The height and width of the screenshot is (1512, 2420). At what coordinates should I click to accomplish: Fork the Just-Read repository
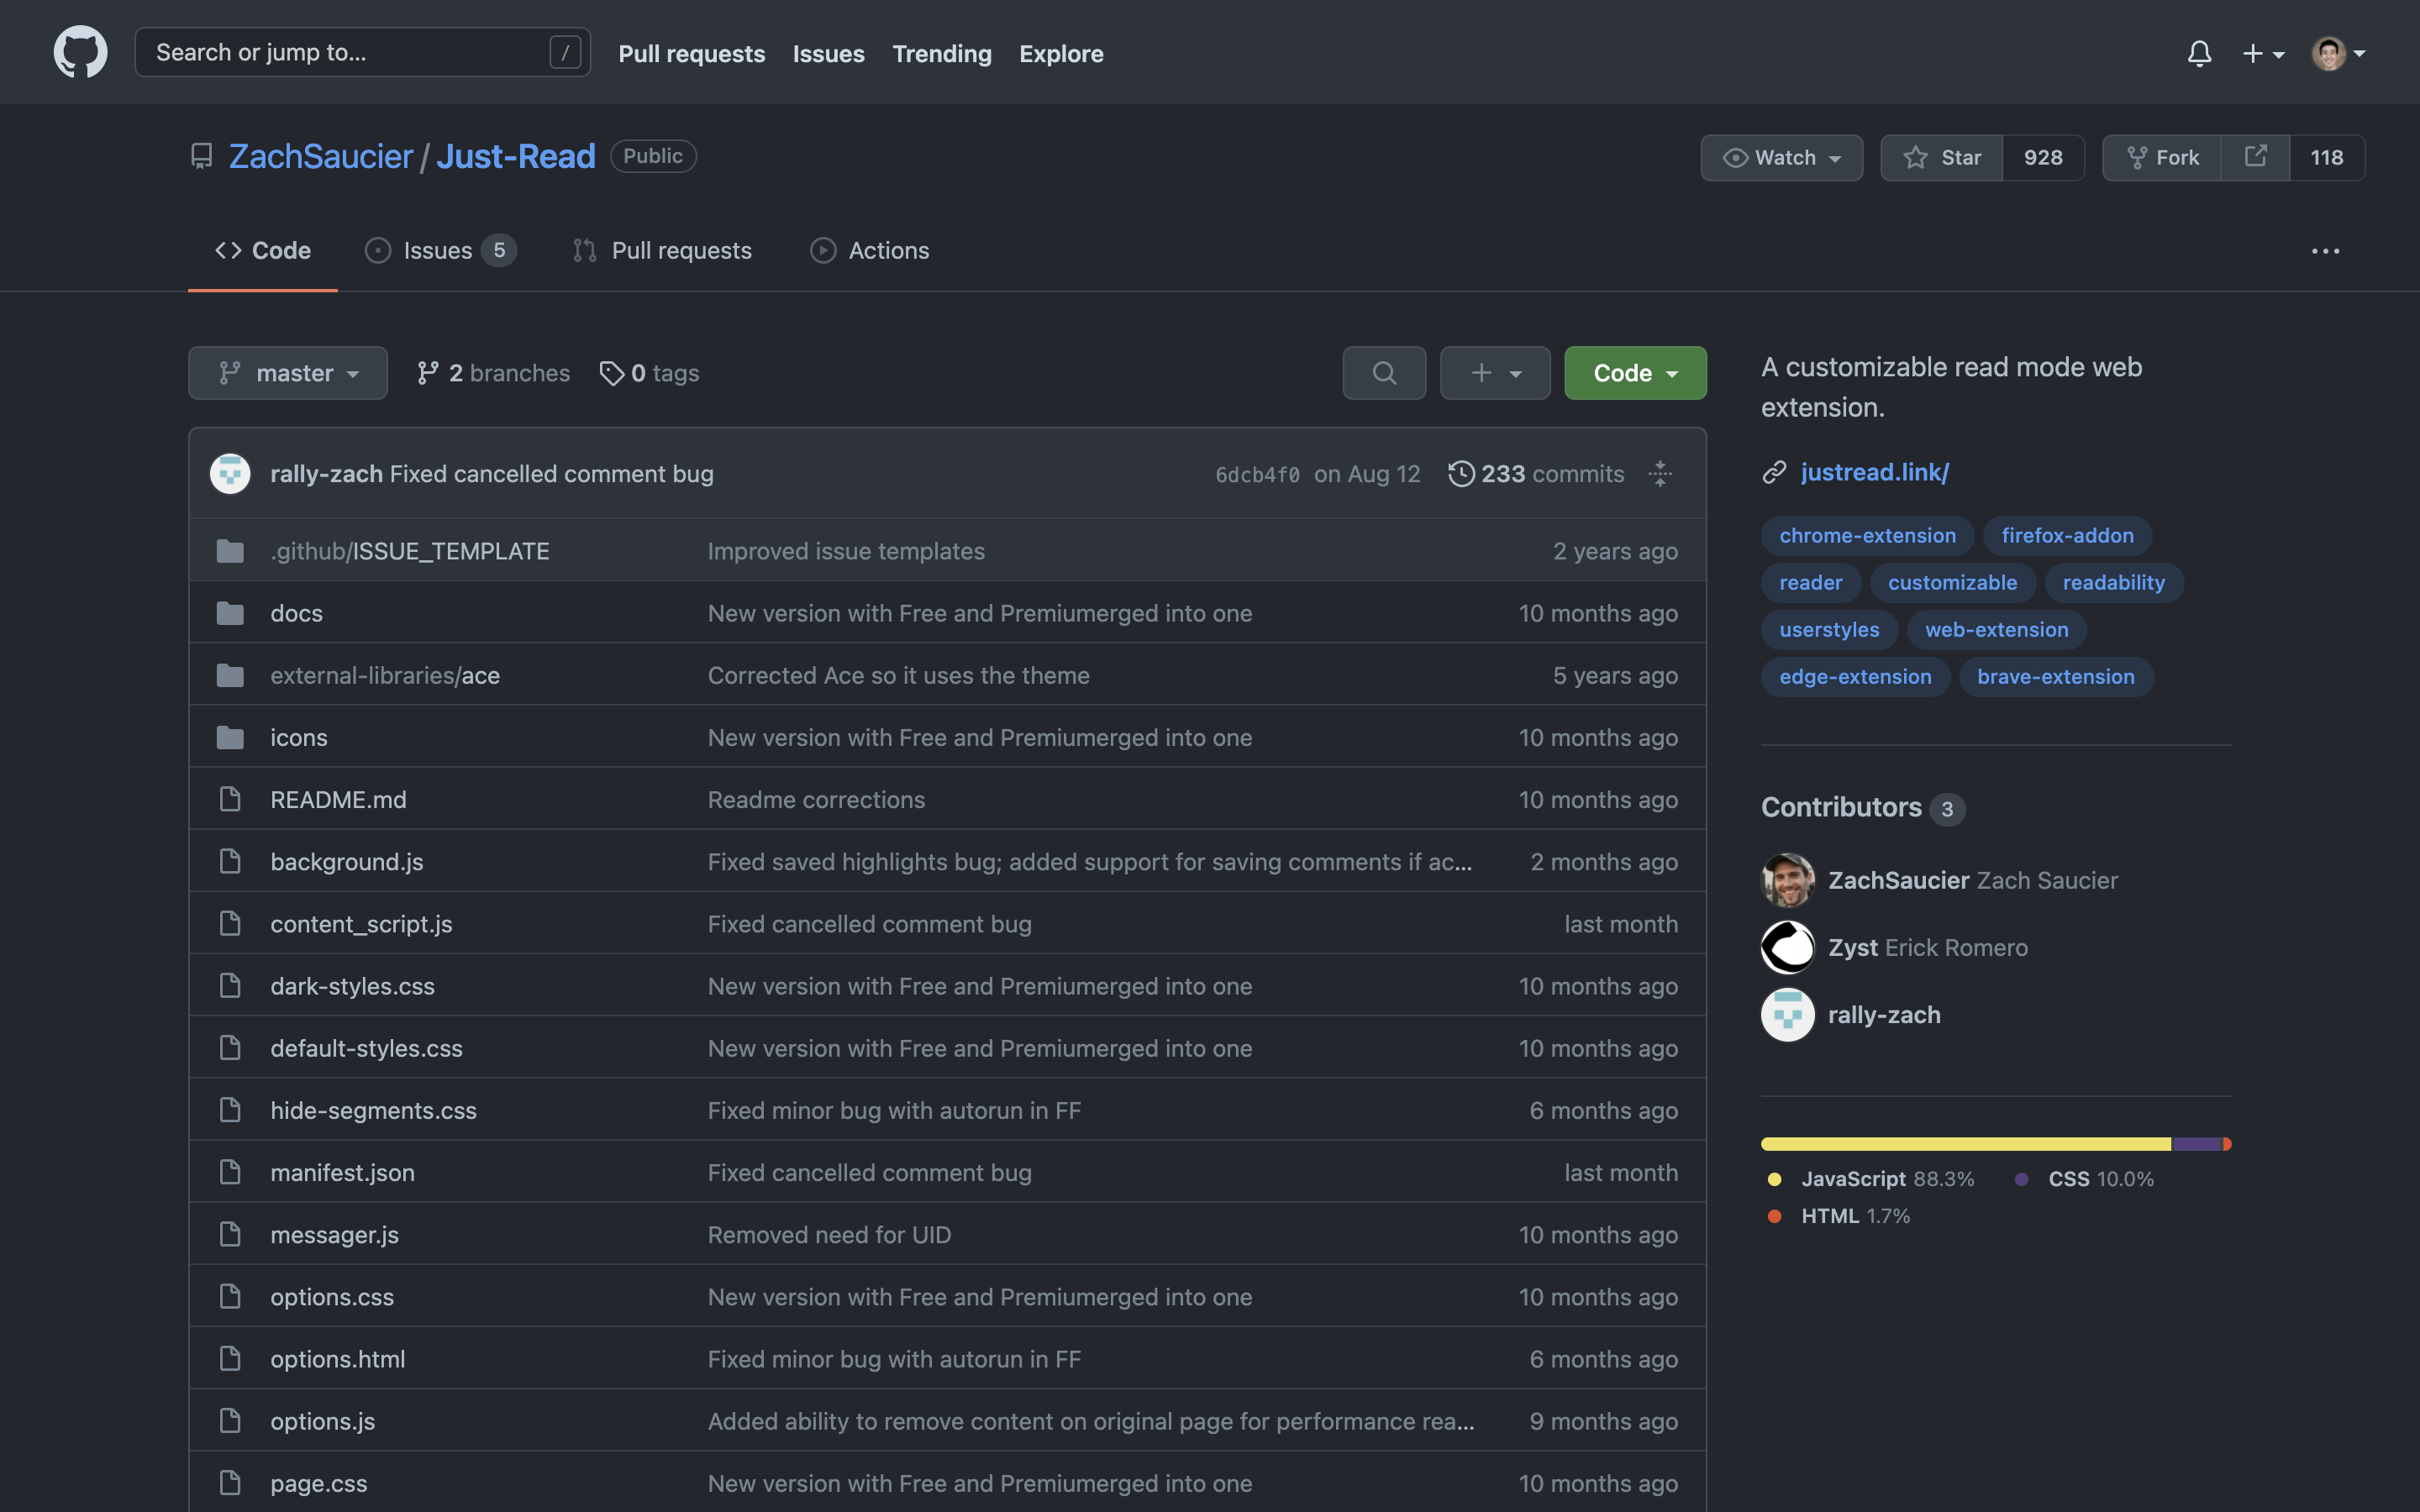pyautogui.click(x=2161, y=157)
